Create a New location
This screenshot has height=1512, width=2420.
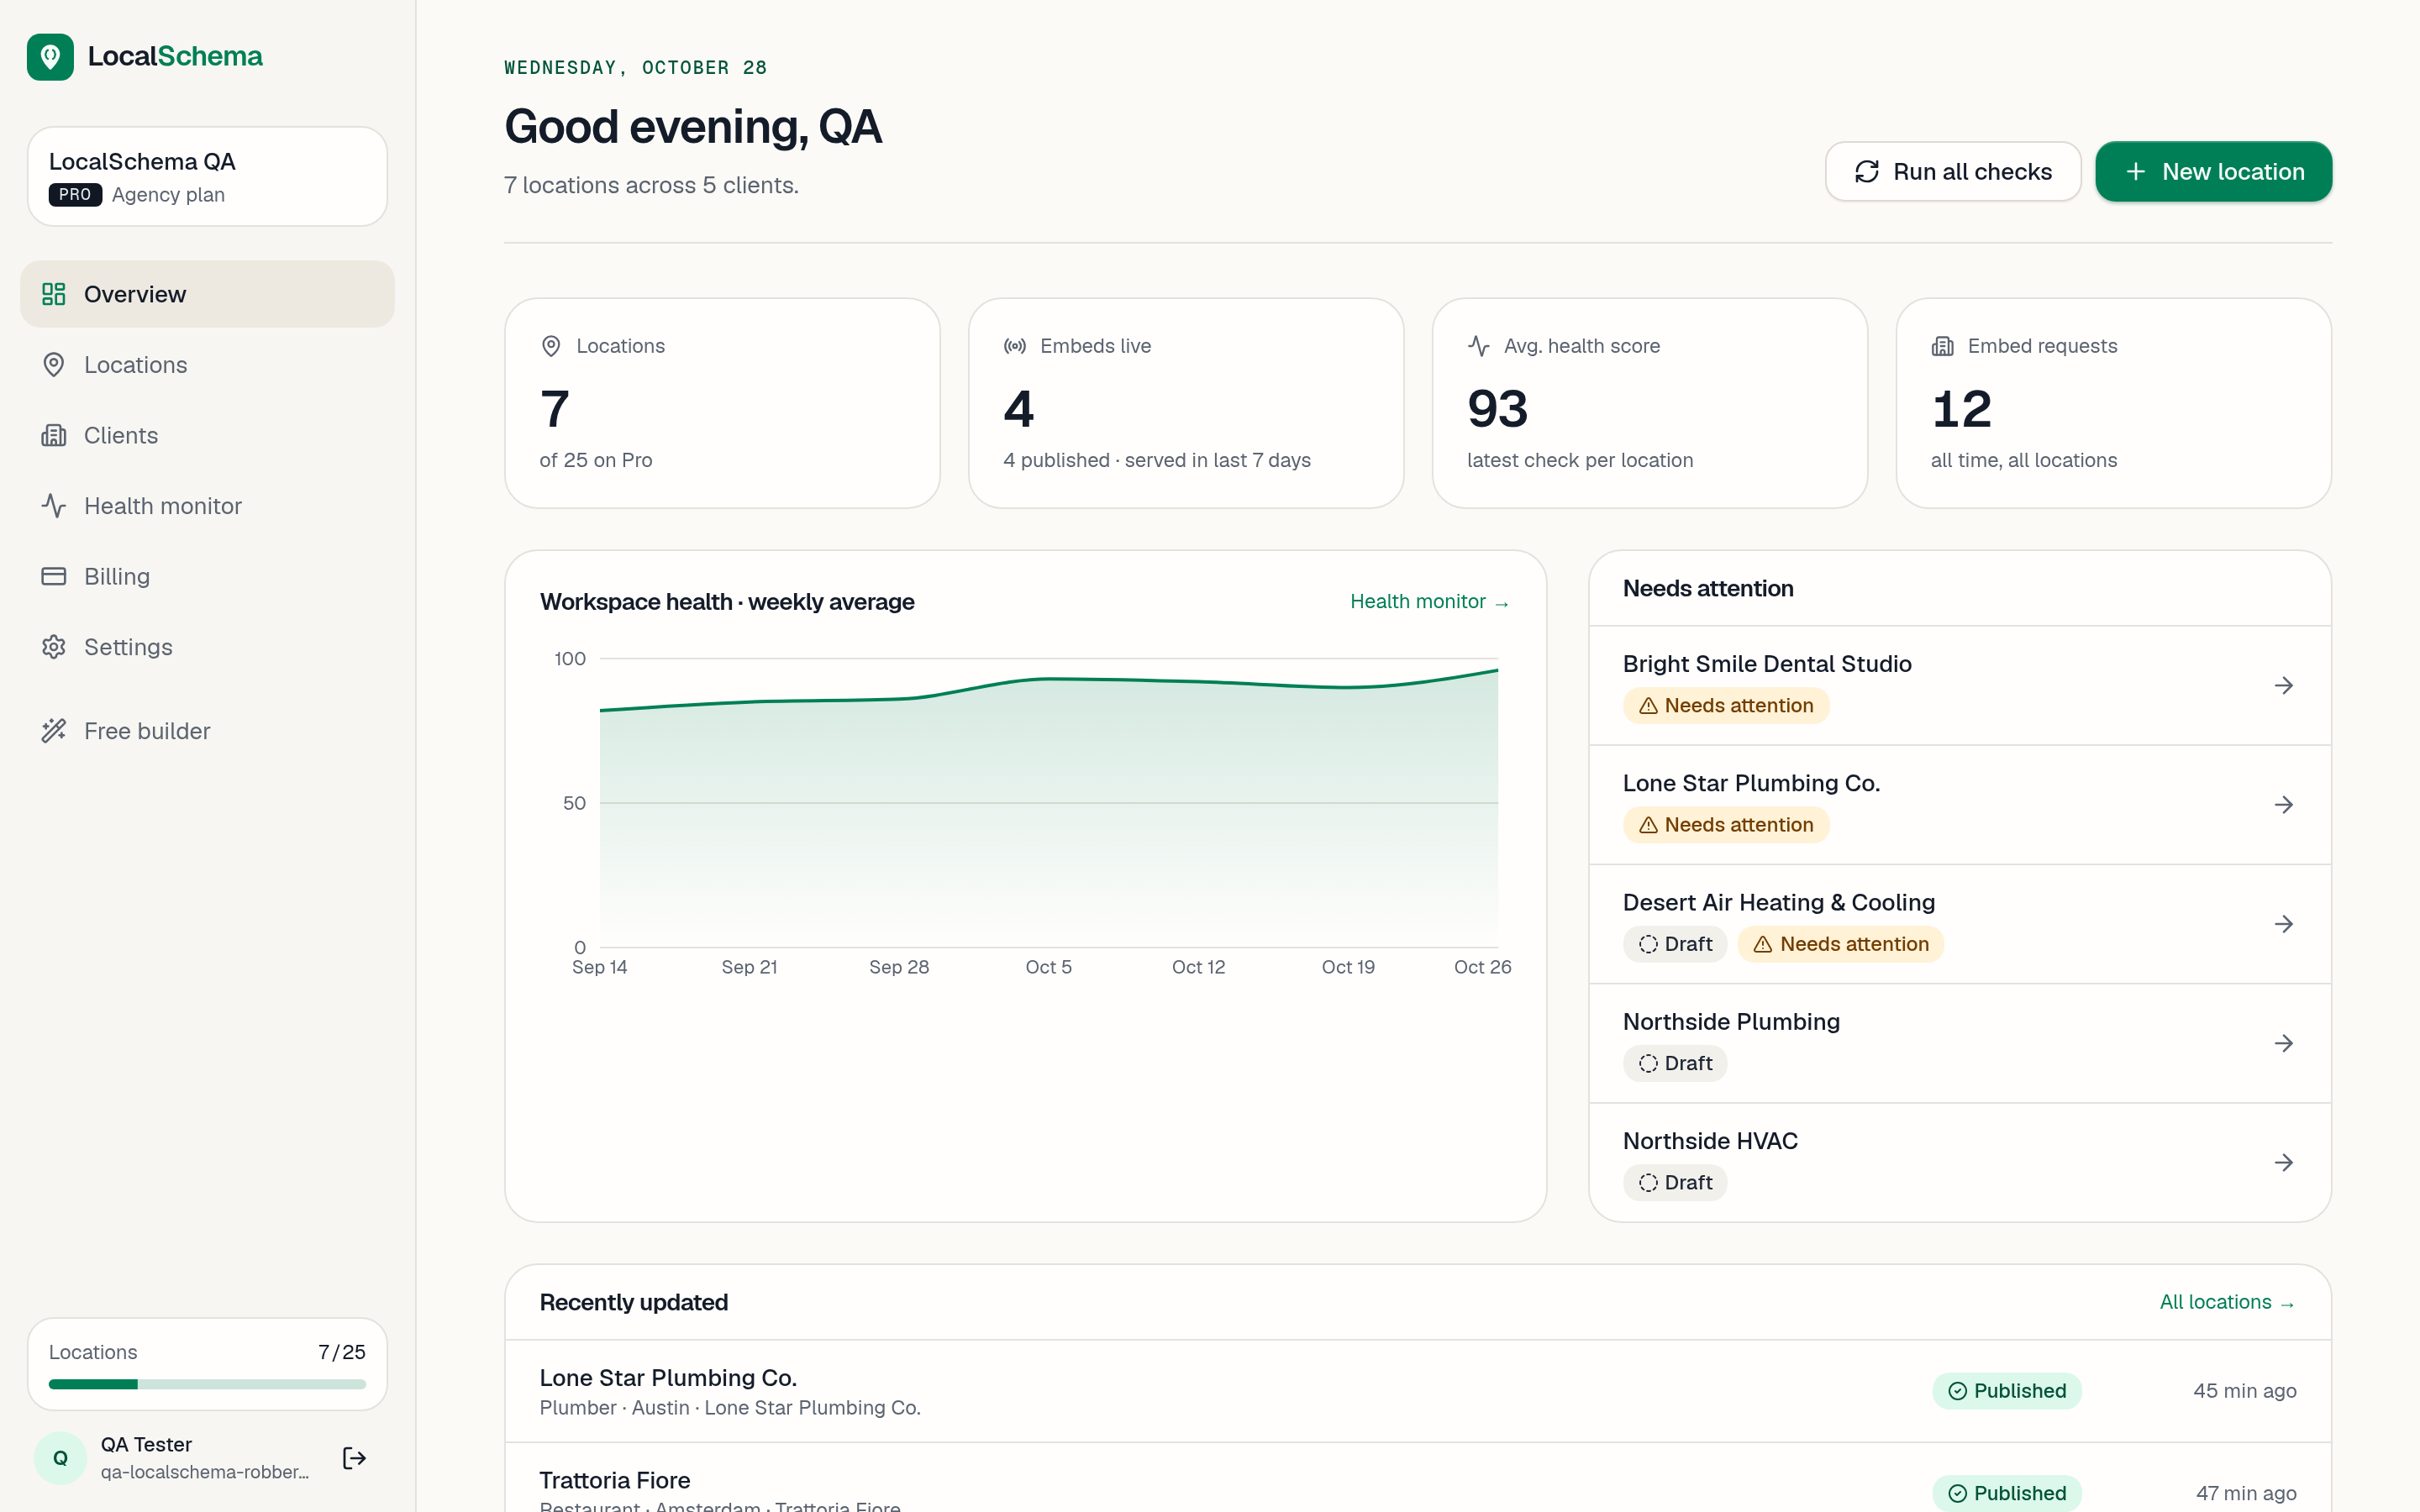click(x=2214, y=172)
